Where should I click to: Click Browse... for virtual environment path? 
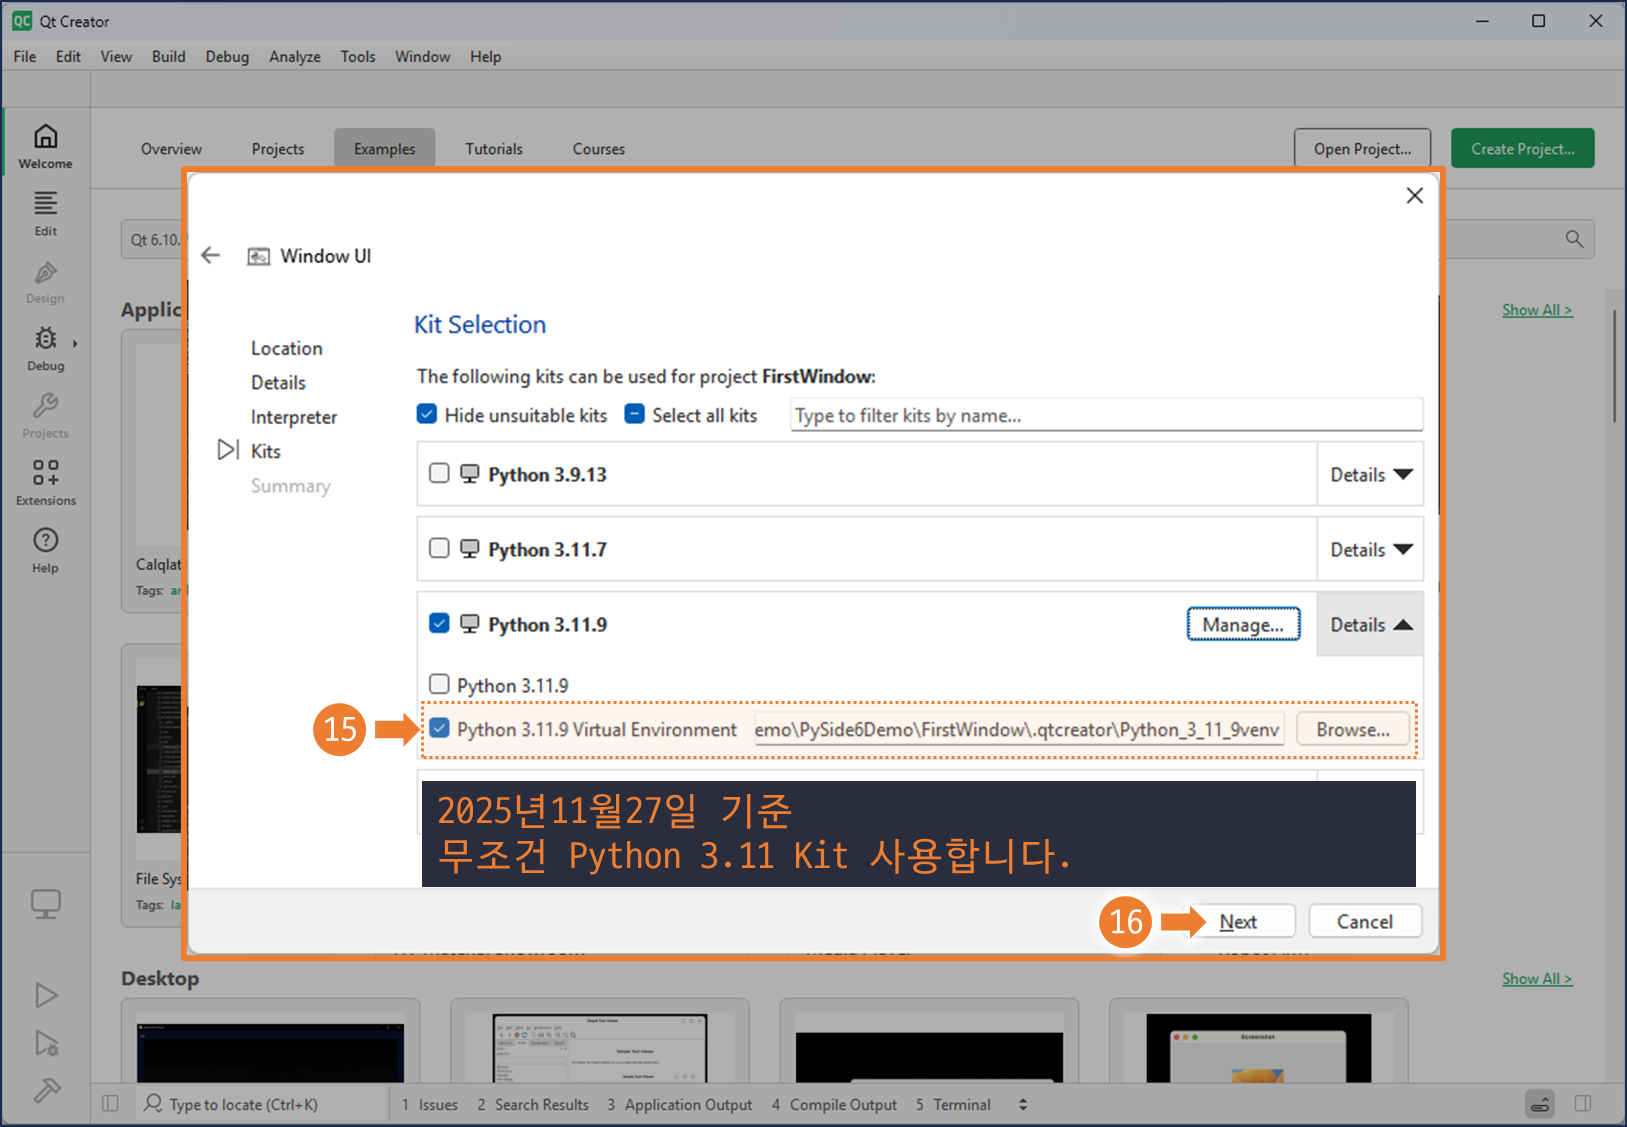pos(1353,729)
